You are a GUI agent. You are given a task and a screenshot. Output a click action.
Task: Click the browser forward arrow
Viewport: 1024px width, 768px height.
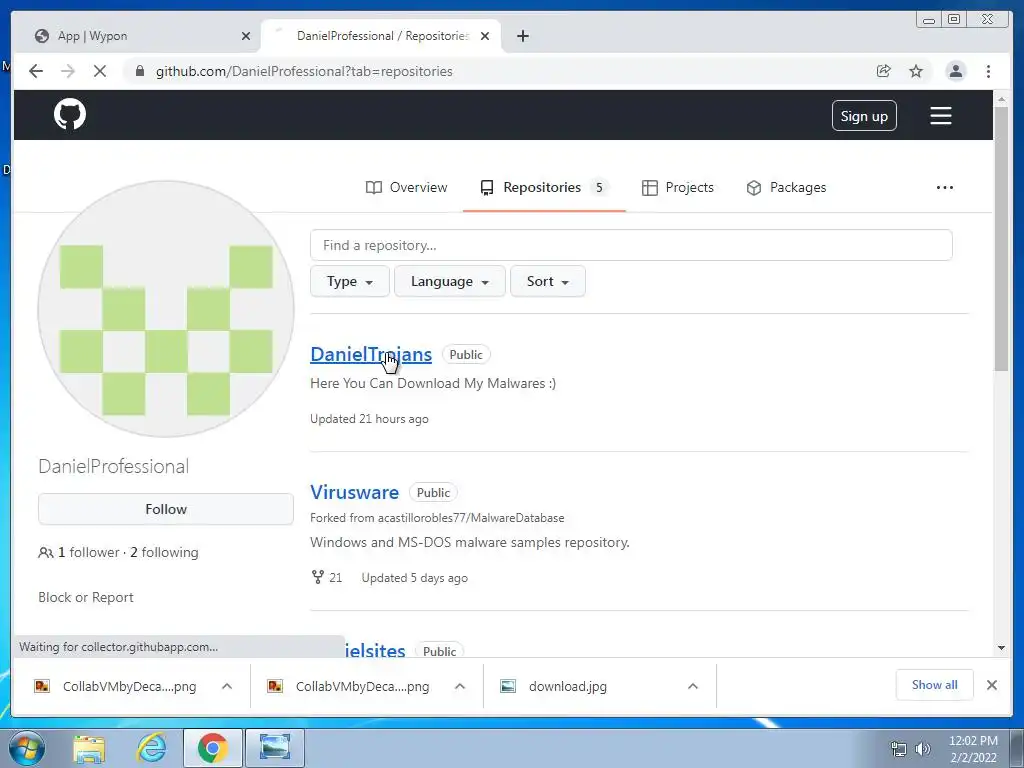68,71
